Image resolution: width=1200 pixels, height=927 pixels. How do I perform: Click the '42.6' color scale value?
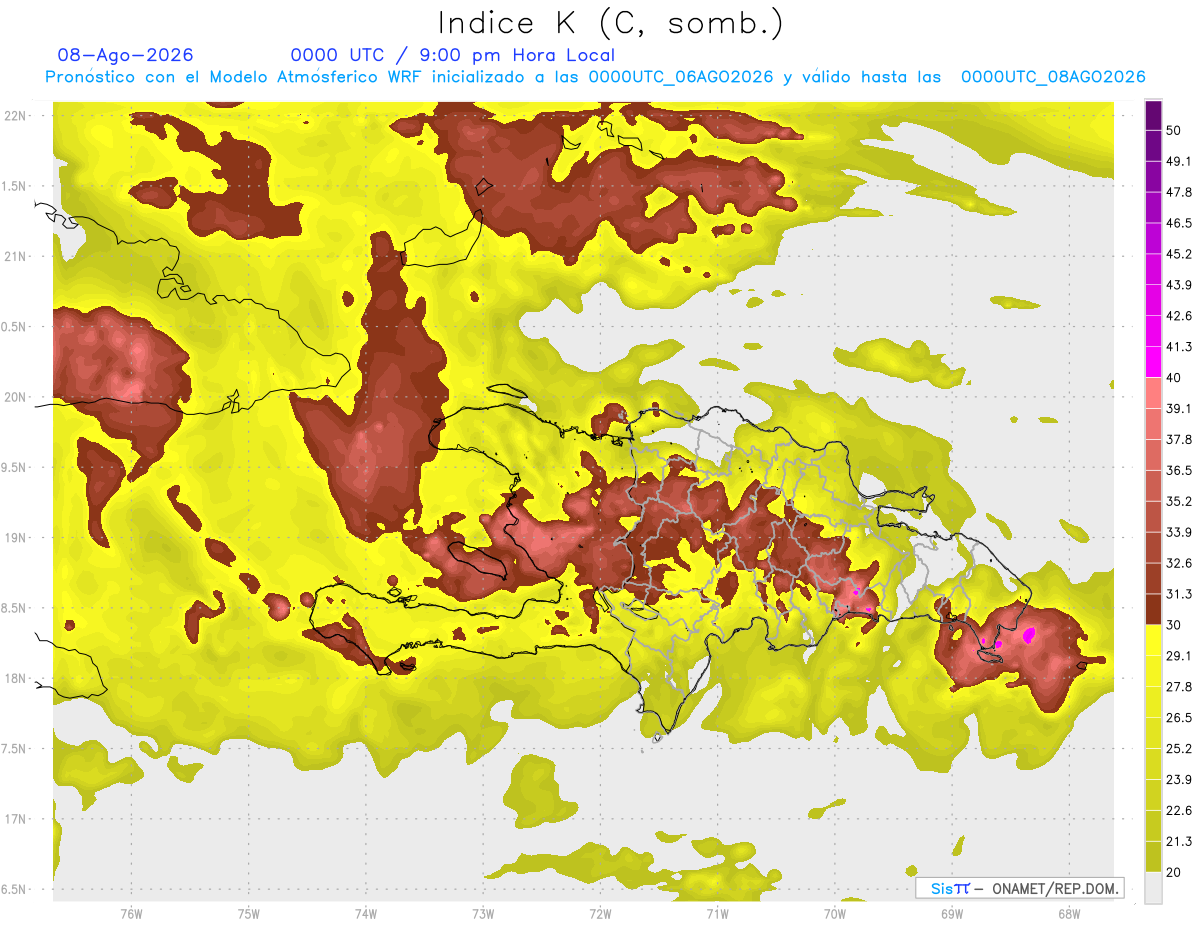[x=1179, y=316]
